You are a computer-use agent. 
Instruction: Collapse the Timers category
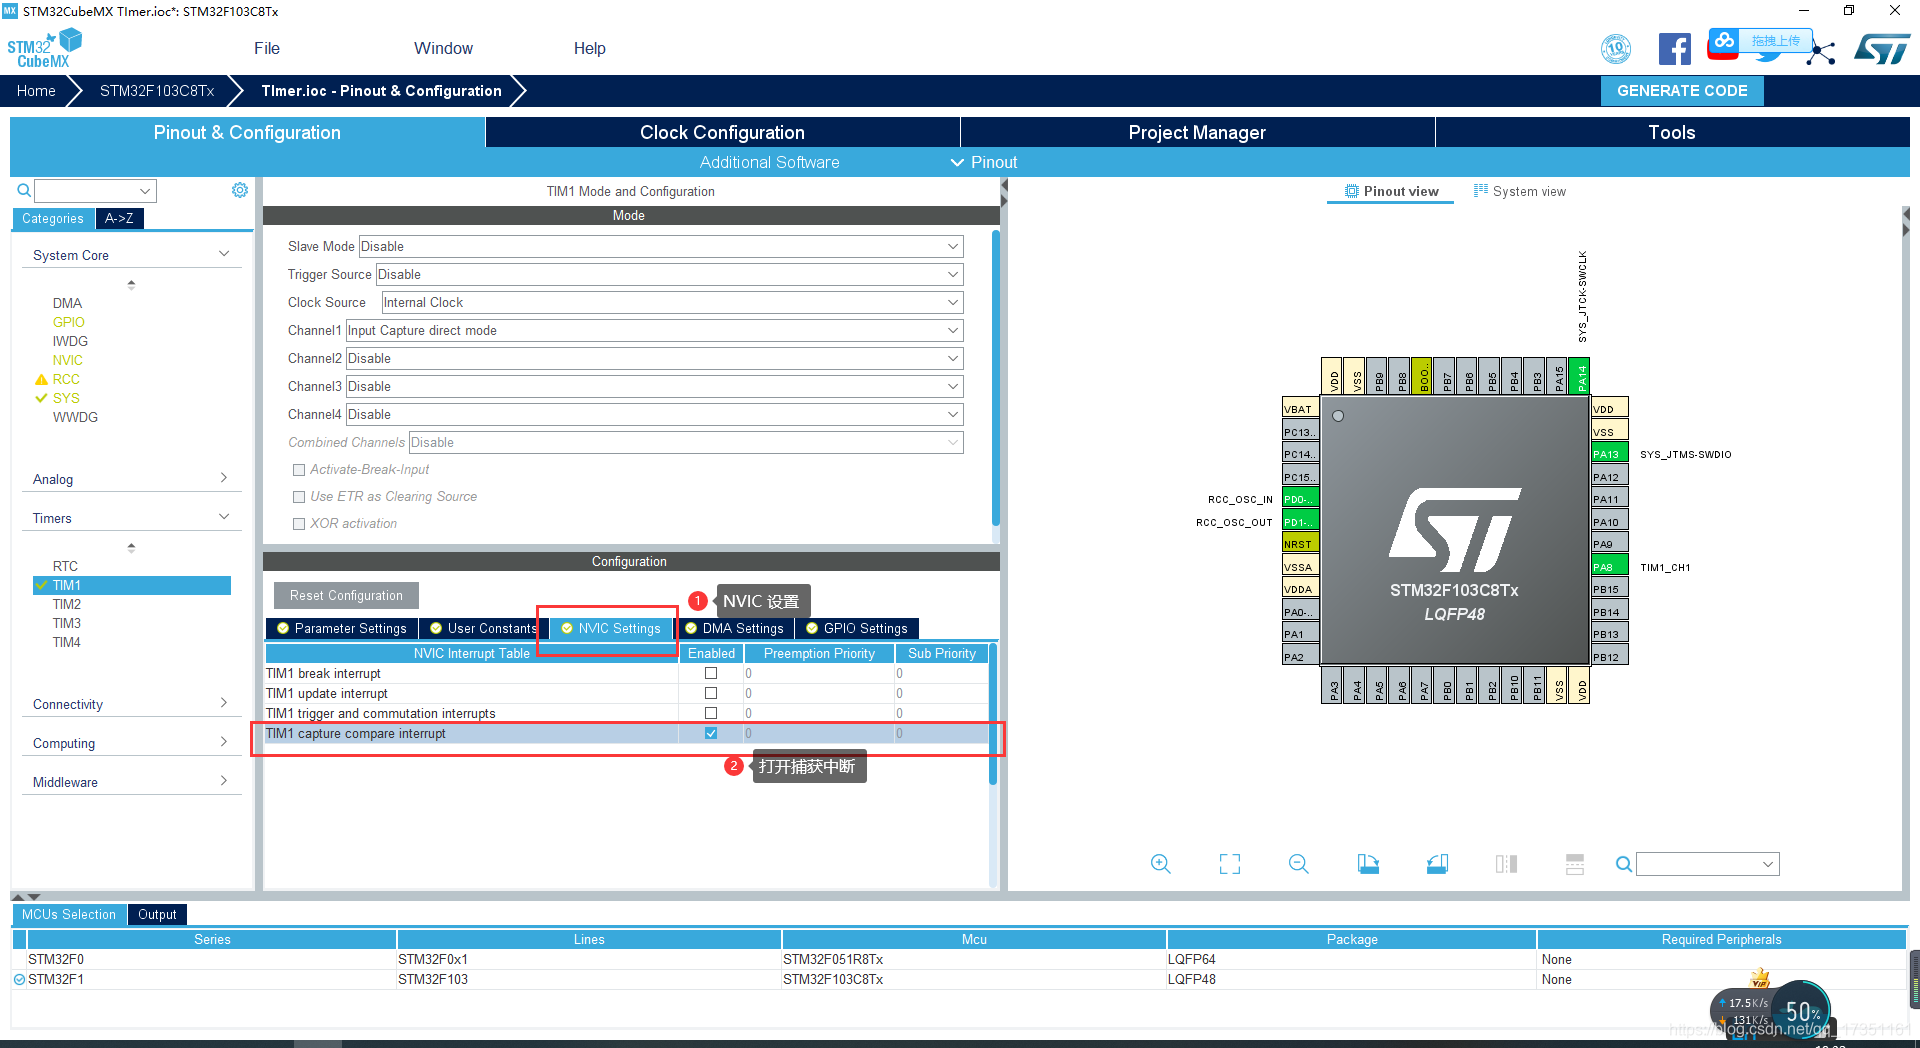coord(131,518)
